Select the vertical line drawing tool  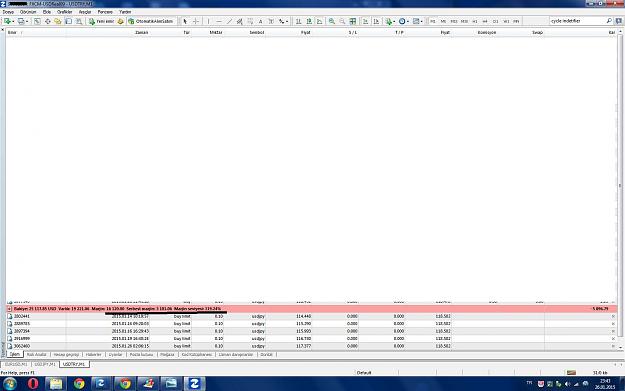coord(208,21)
